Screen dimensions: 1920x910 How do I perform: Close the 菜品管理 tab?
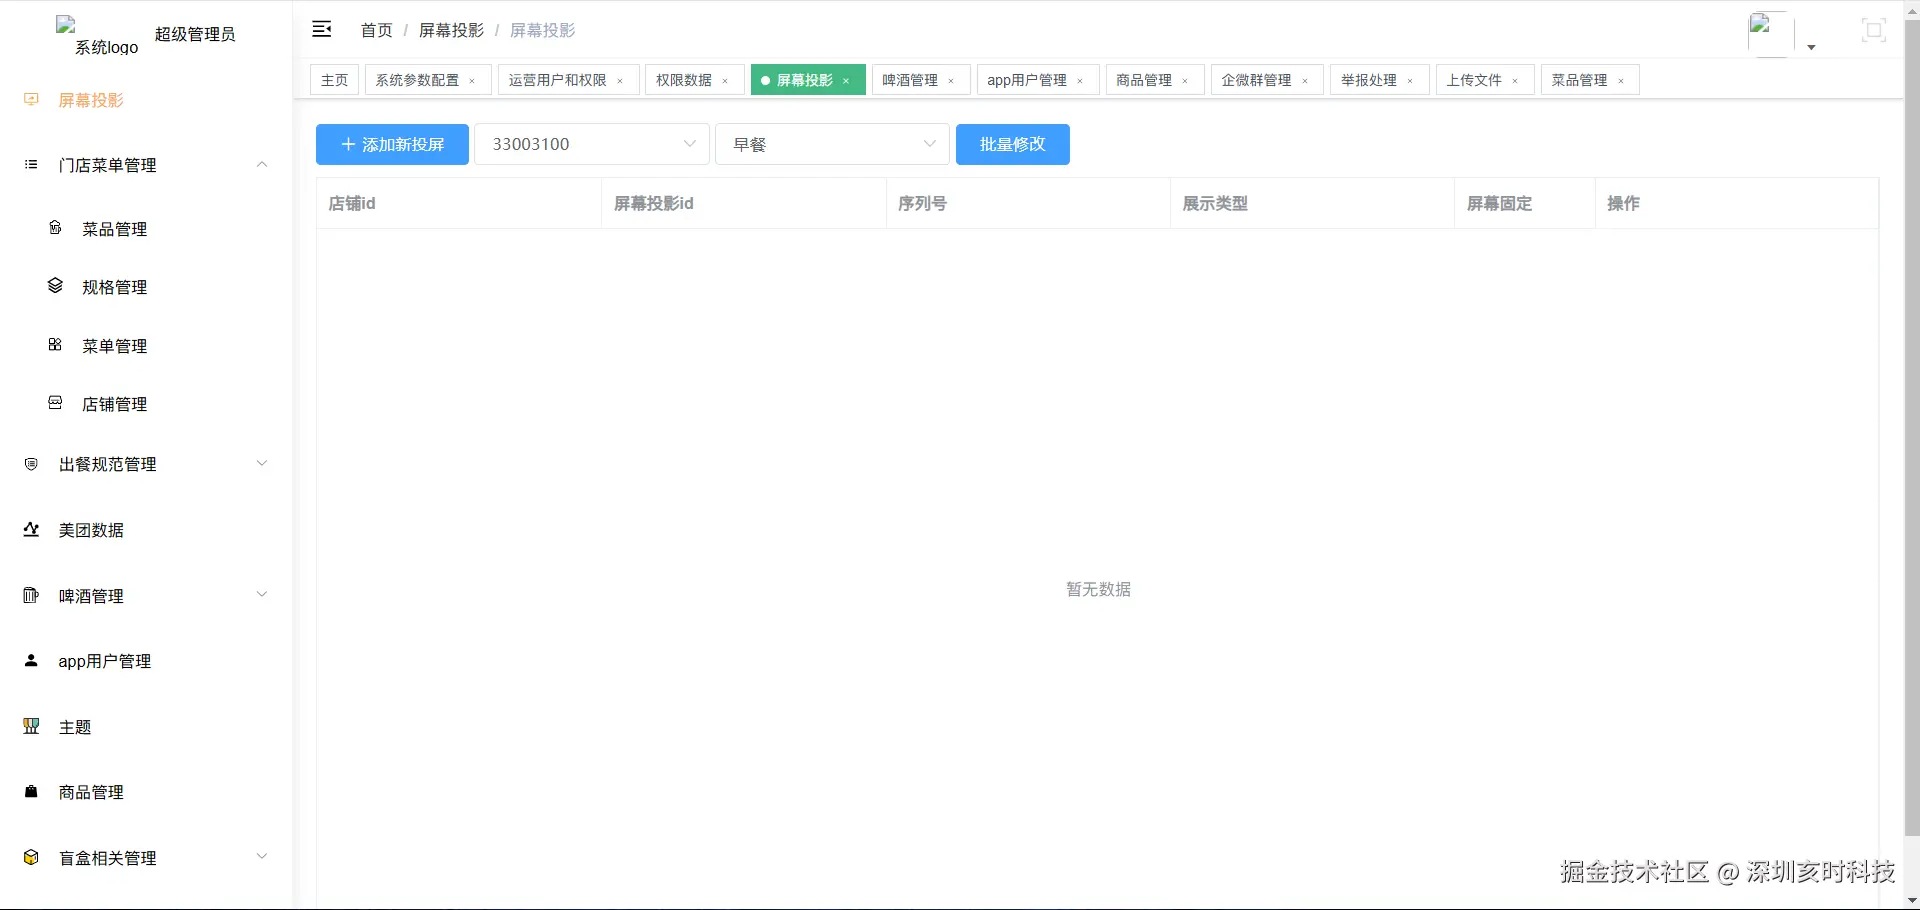pyautogui.click(x=1621, y=81)
